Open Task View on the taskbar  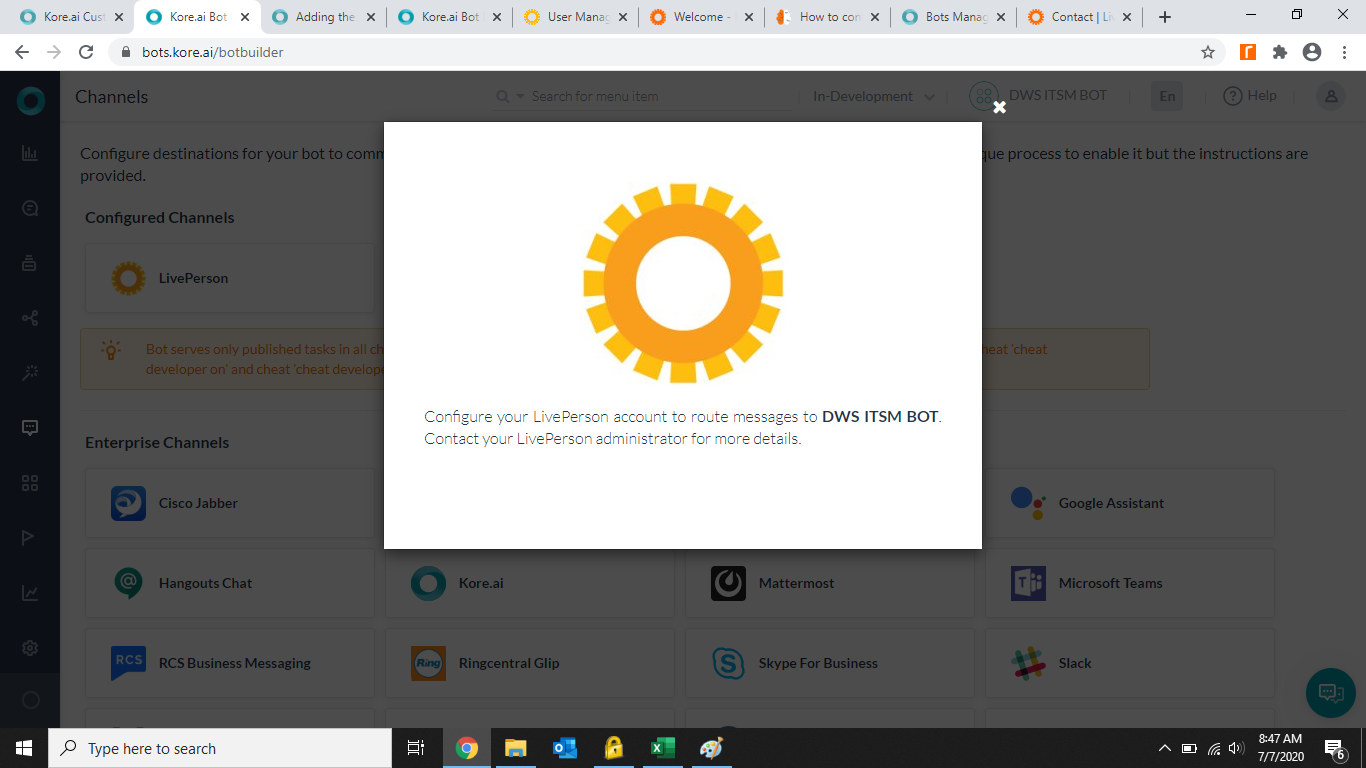point(416,748)
